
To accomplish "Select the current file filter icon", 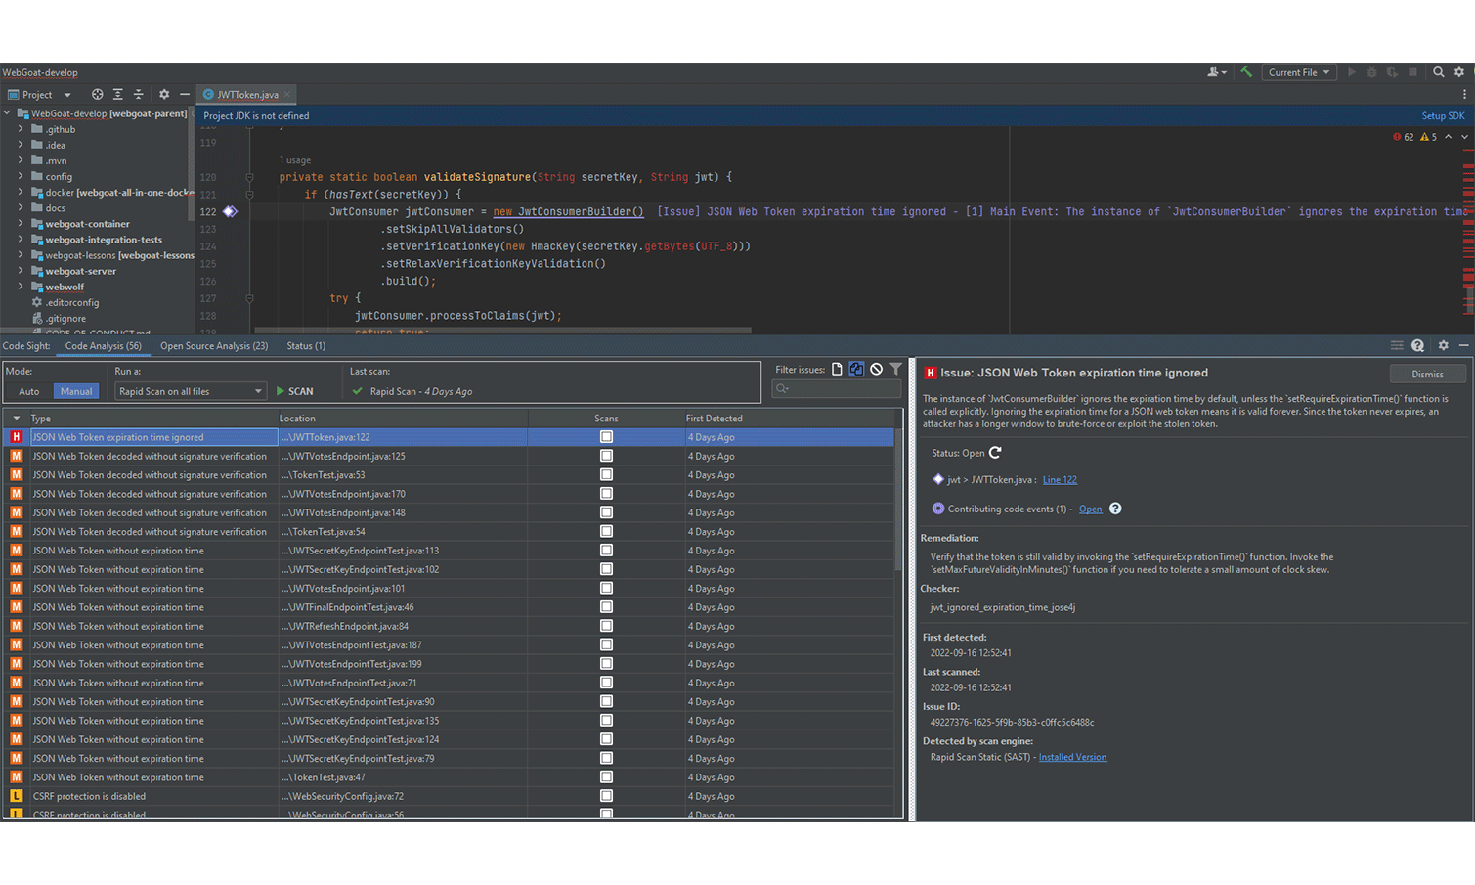I will tap(836, 370).
